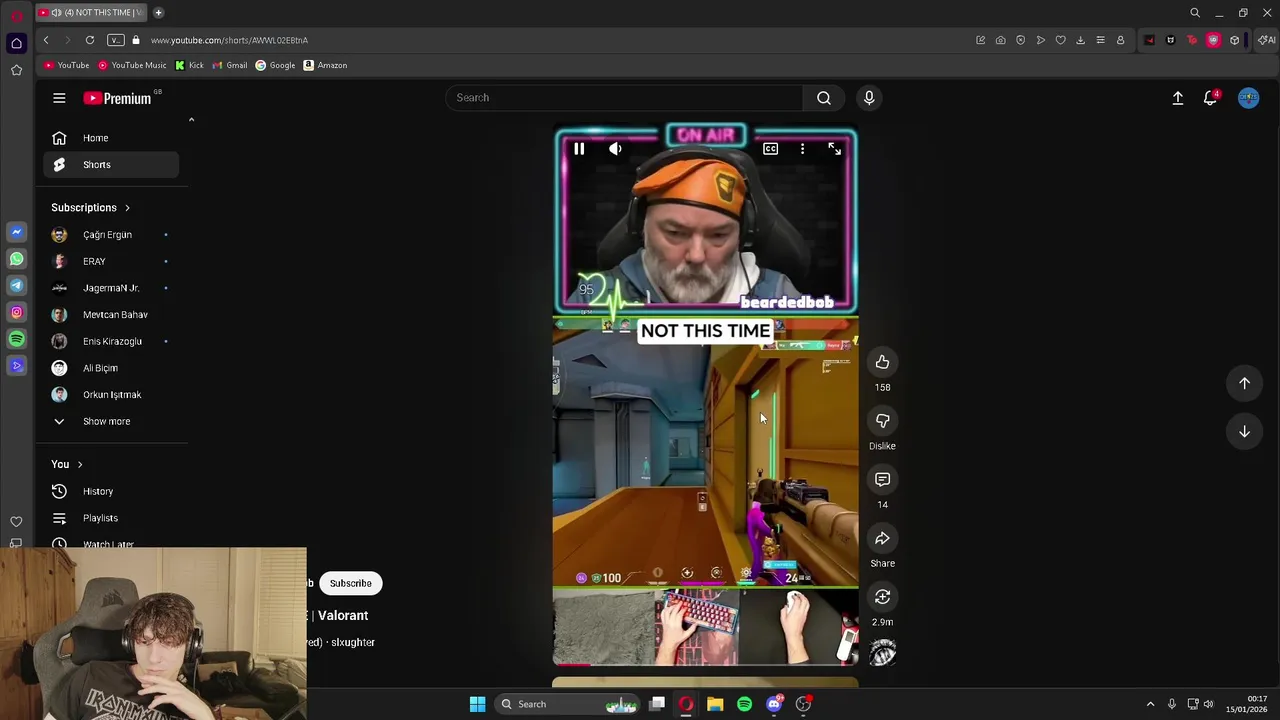Open the Create upload icon
Screen dimensions: 1280x720
tap(1178, 98)
